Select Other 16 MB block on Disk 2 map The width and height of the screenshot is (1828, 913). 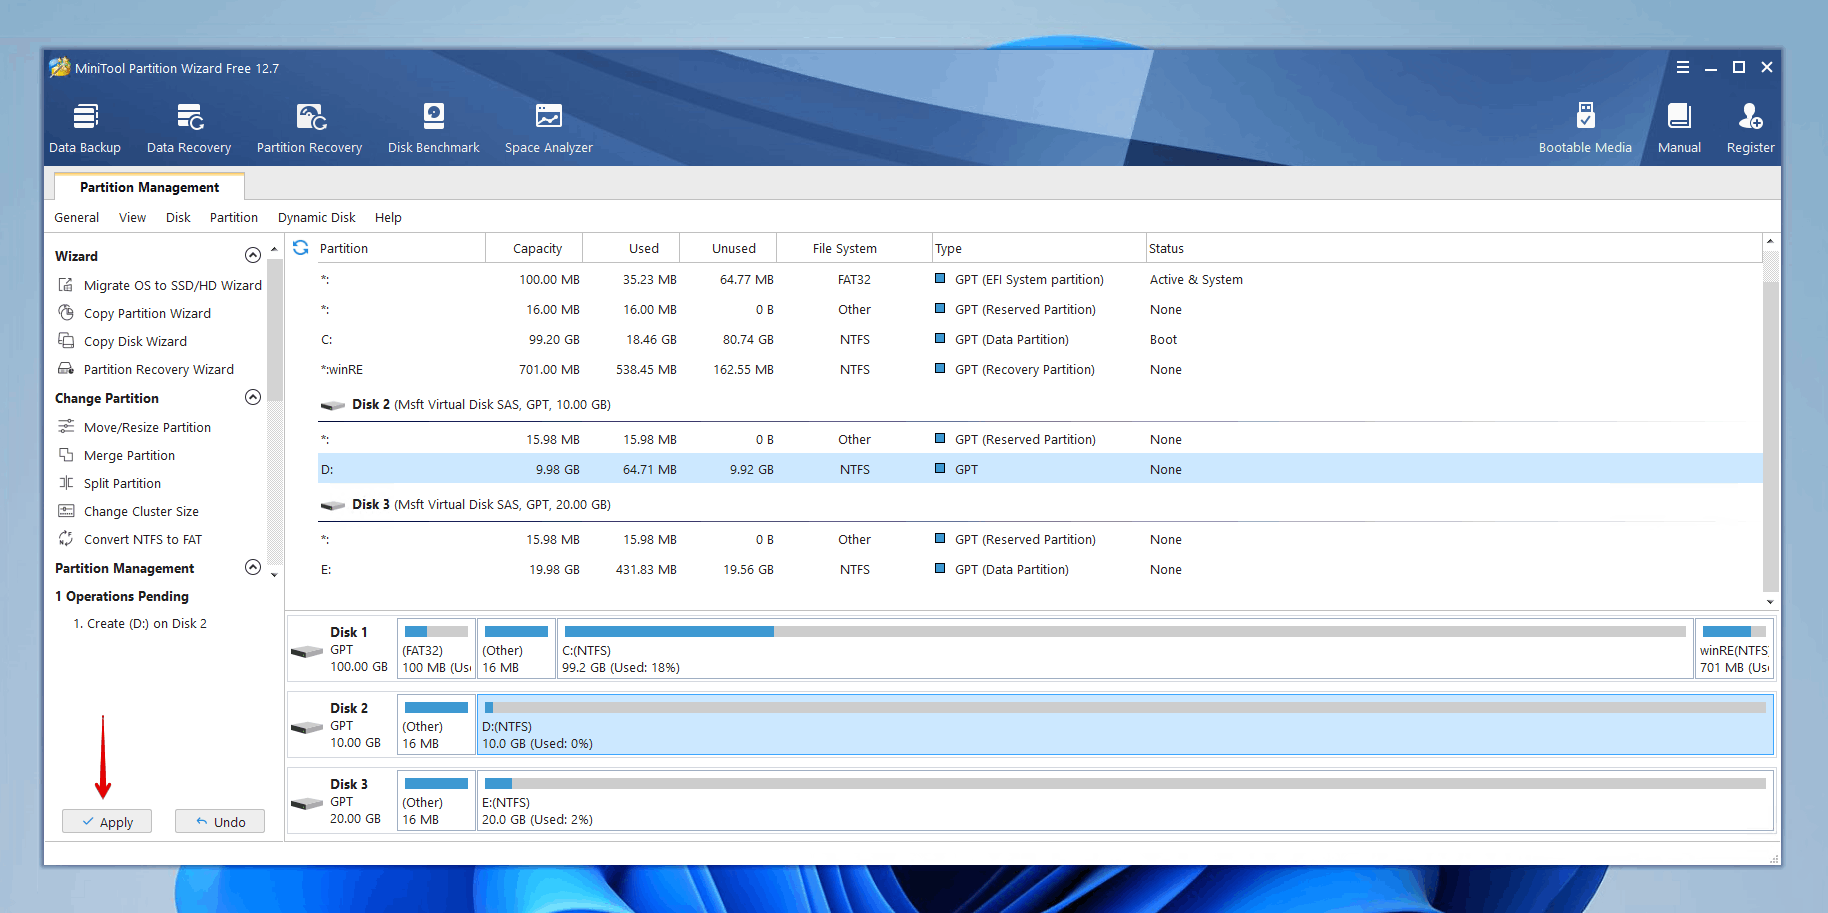[436, 725]
